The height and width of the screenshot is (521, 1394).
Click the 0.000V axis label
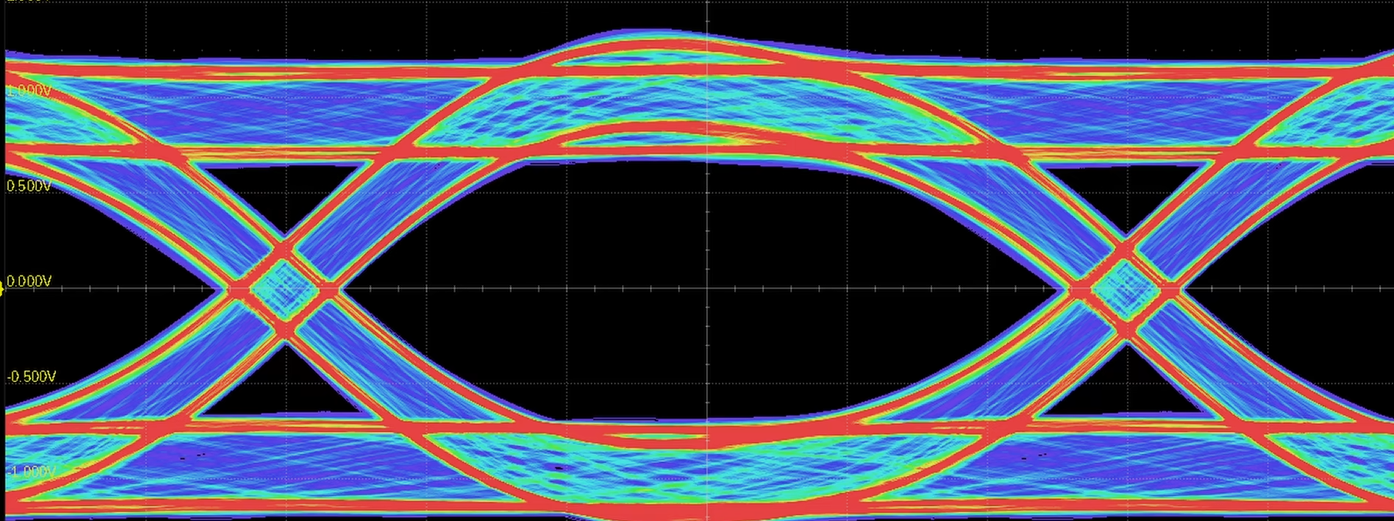pyautogui.click(x=29, y=282)
